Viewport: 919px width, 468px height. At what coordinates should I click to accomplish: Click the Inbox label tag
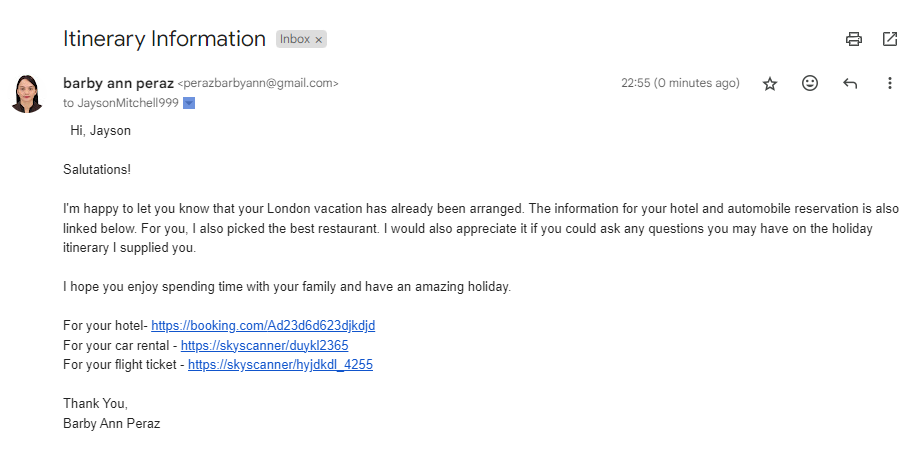click(294, 39)
